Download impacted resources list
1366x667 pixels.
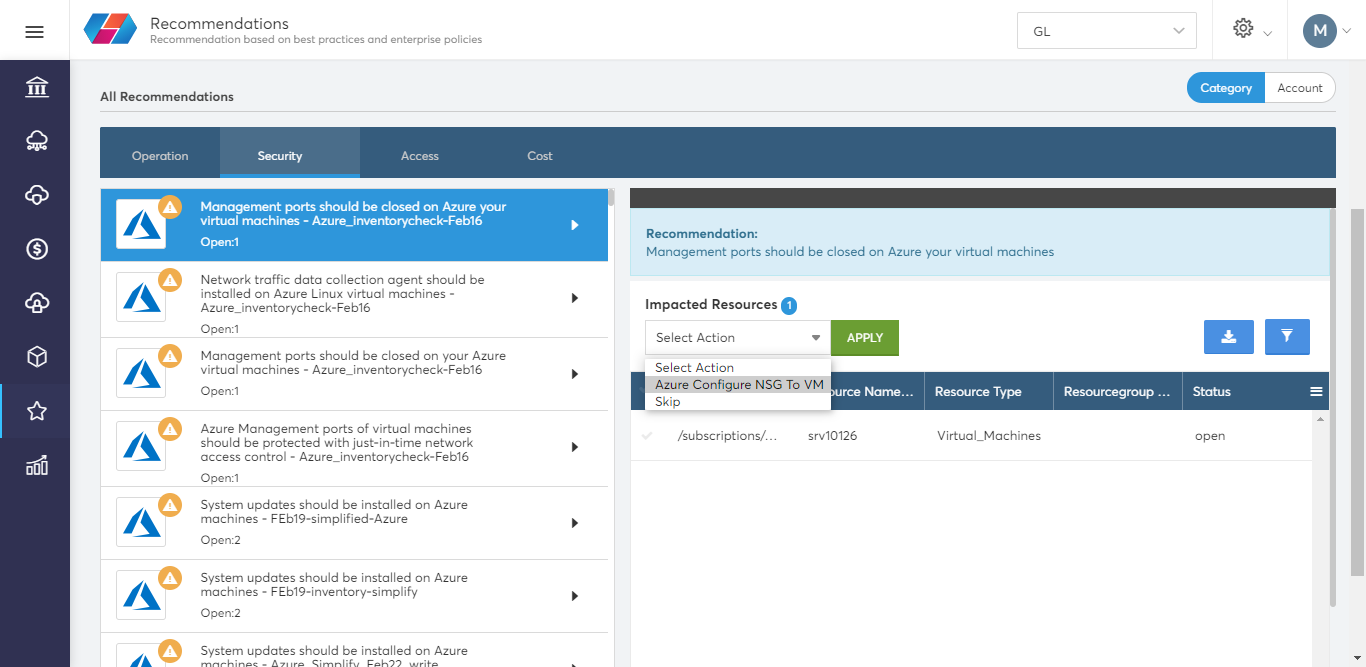(x=1230, y=337)
